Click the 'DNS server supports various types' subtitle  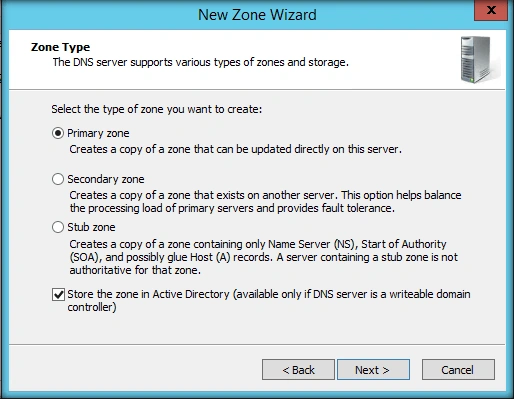click(201, 62)
